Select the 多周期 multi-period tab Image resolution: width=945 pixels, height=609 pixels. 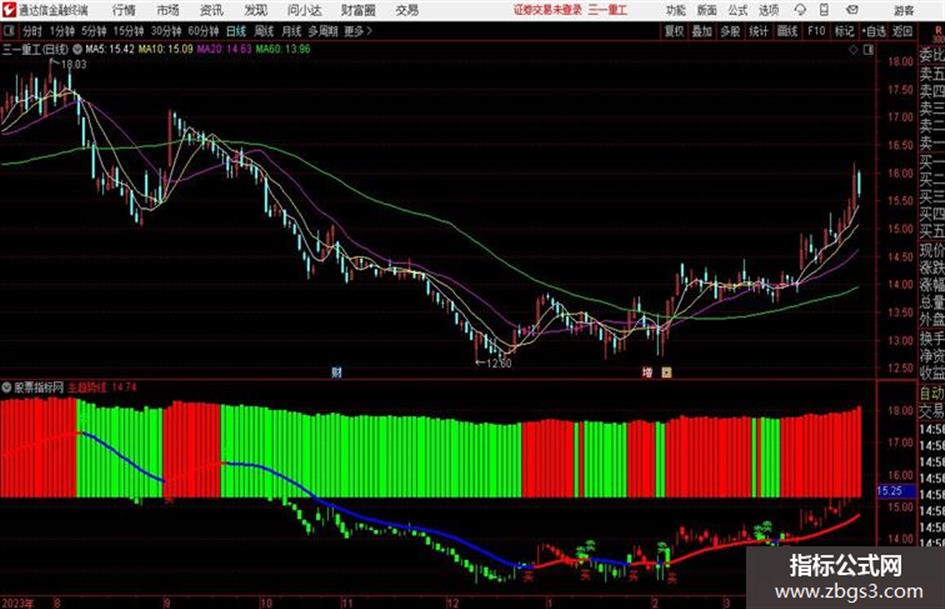tap(323, 31)
